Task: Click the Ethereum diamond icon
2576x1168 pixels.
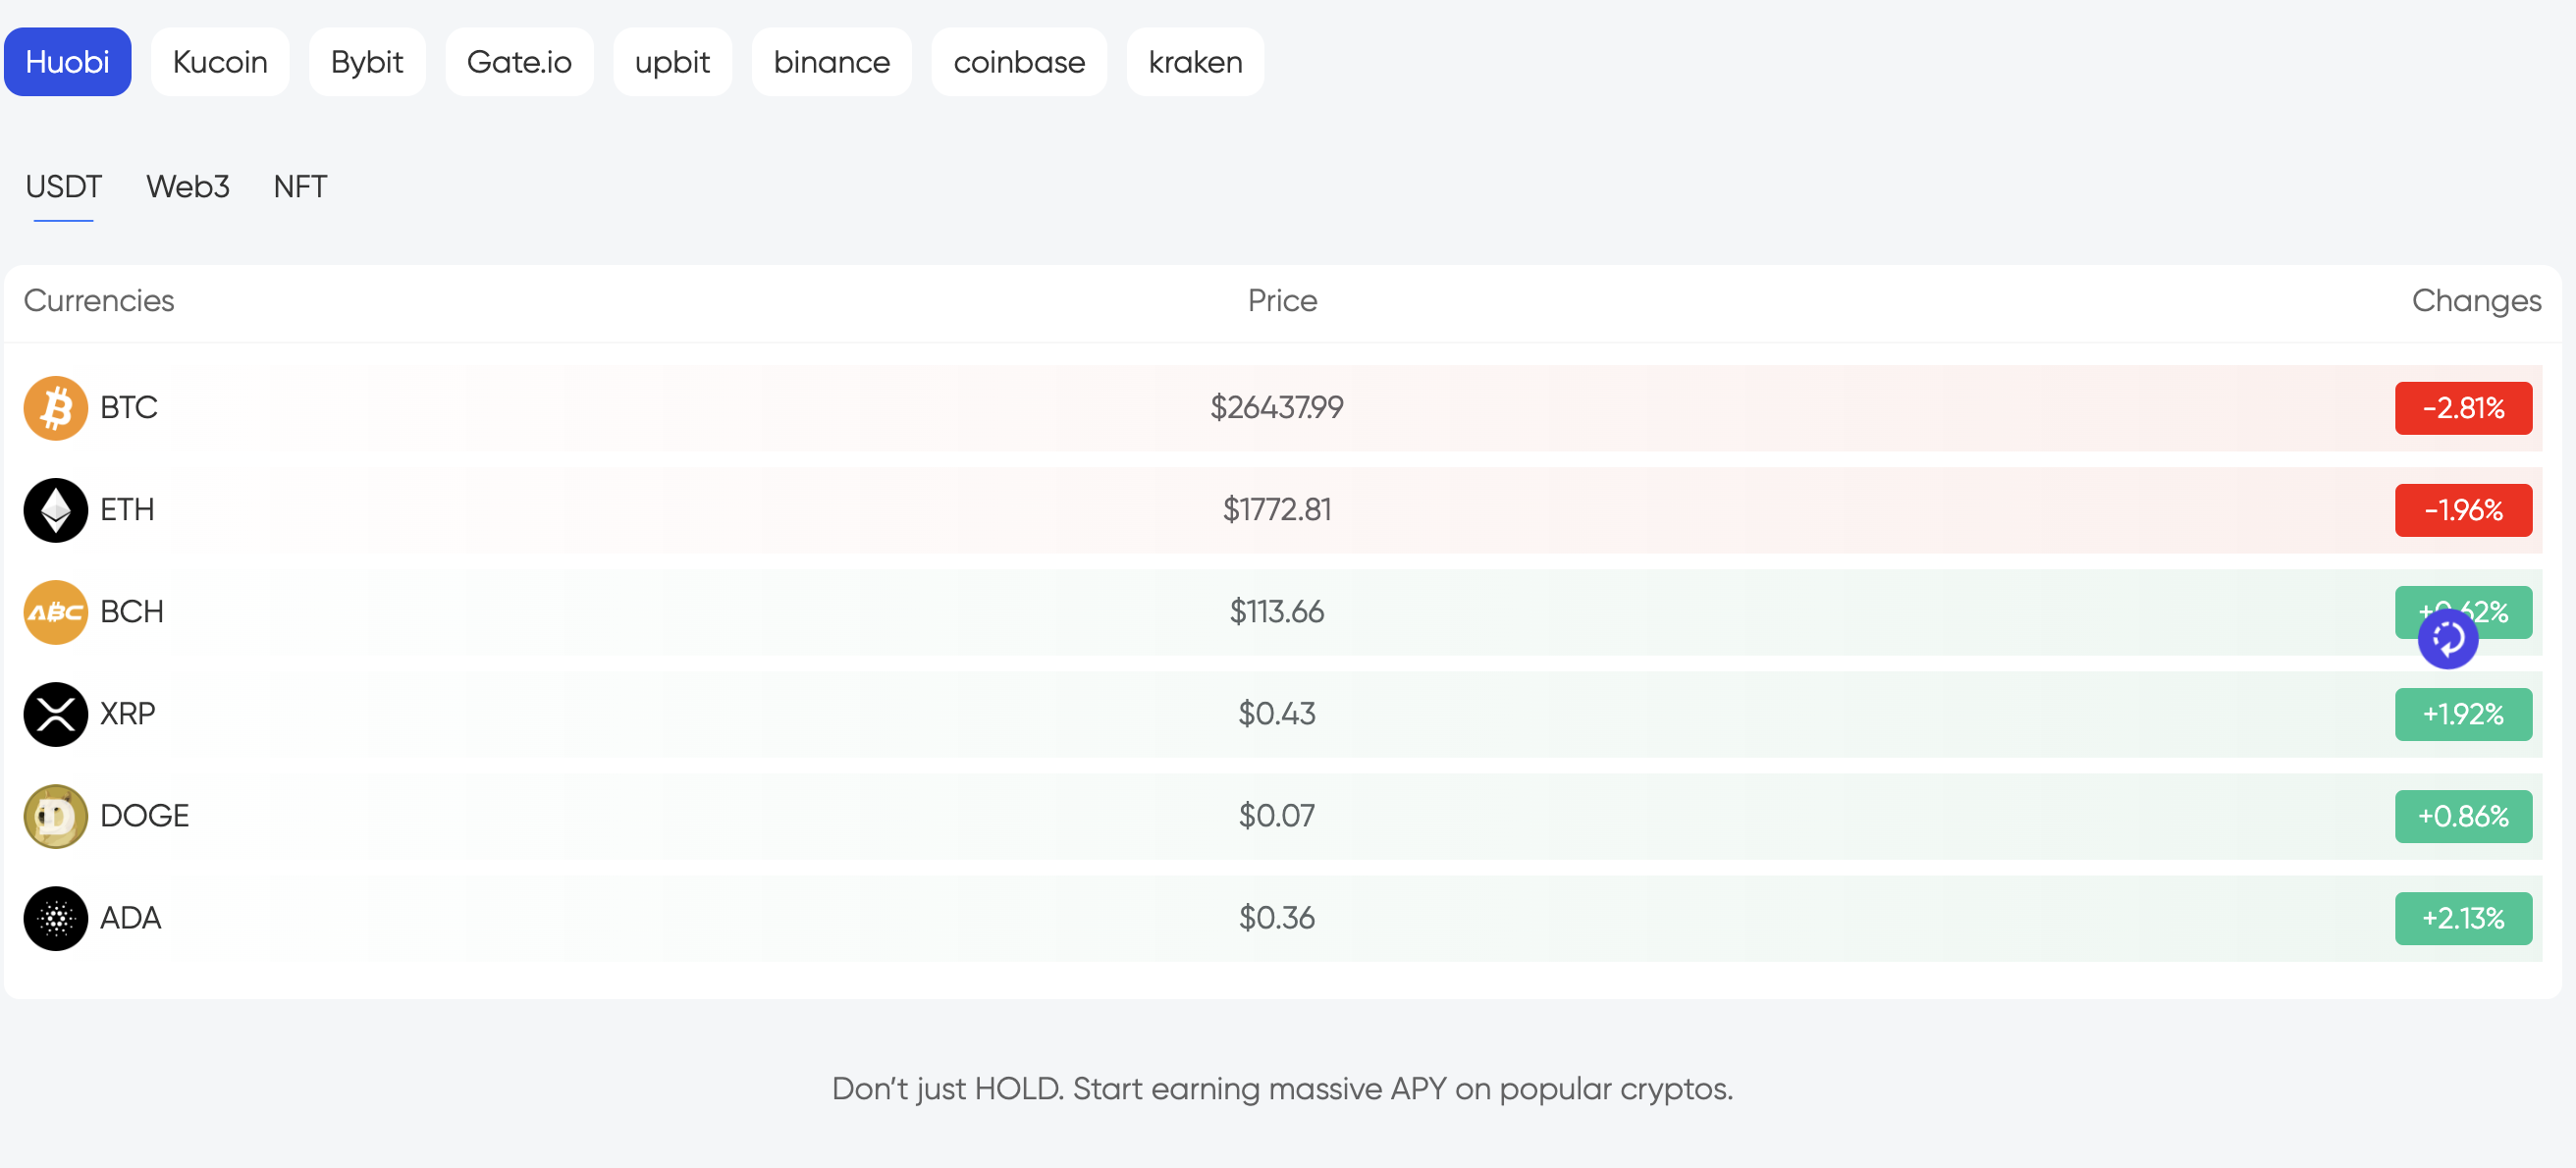Action: pos(56,510)
